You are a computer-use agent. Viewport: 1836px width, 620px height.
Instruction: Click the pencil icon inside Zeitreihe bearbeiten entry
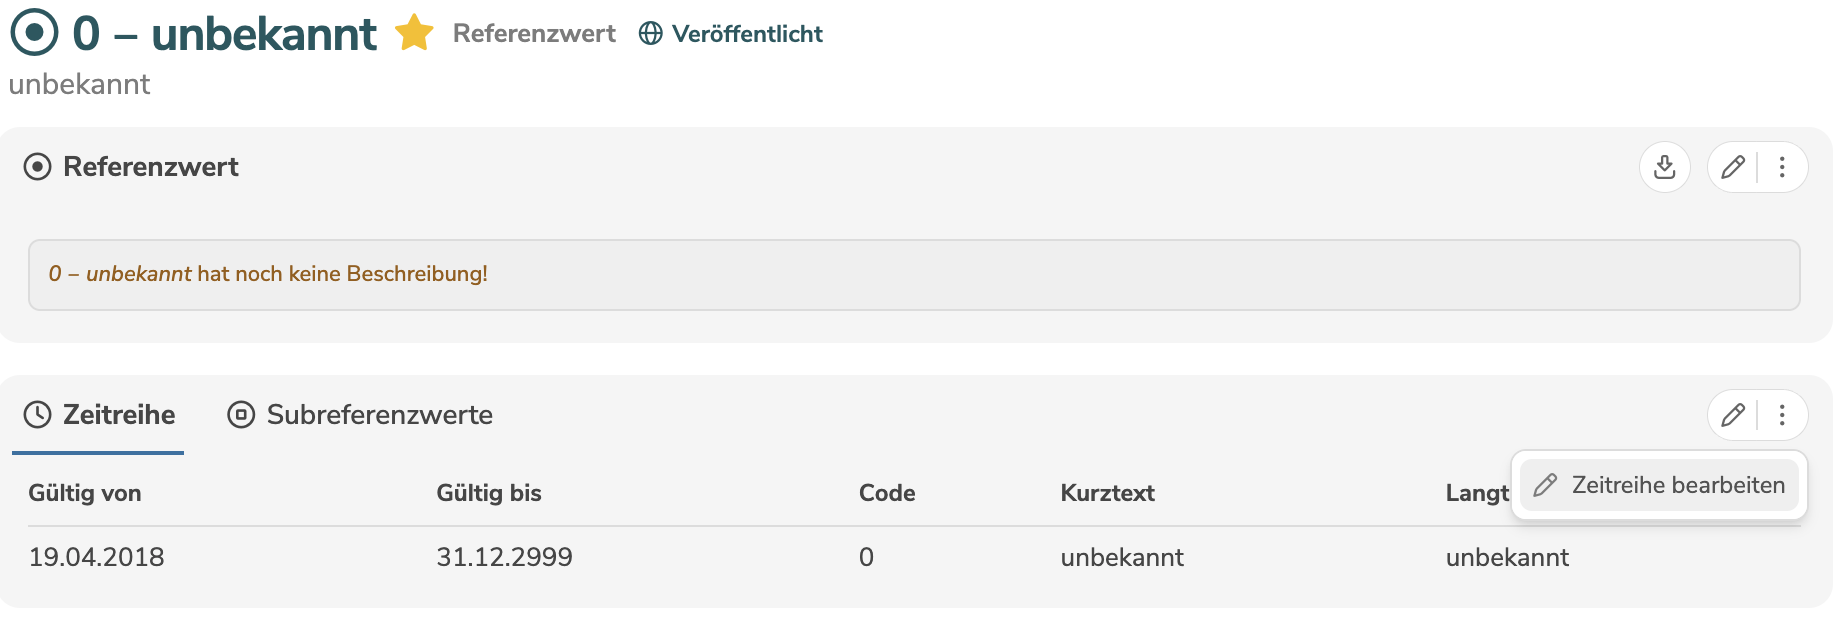(x=1545, y=484)
